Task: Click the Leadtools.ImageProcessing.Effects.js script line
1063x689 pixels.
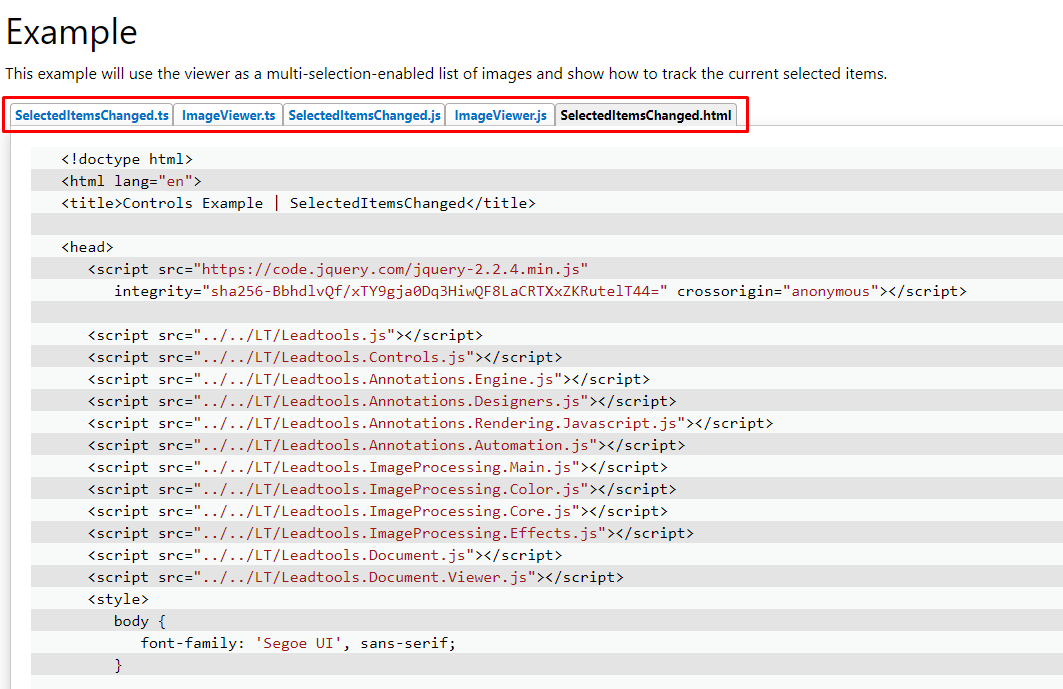Action: (390, 534)
